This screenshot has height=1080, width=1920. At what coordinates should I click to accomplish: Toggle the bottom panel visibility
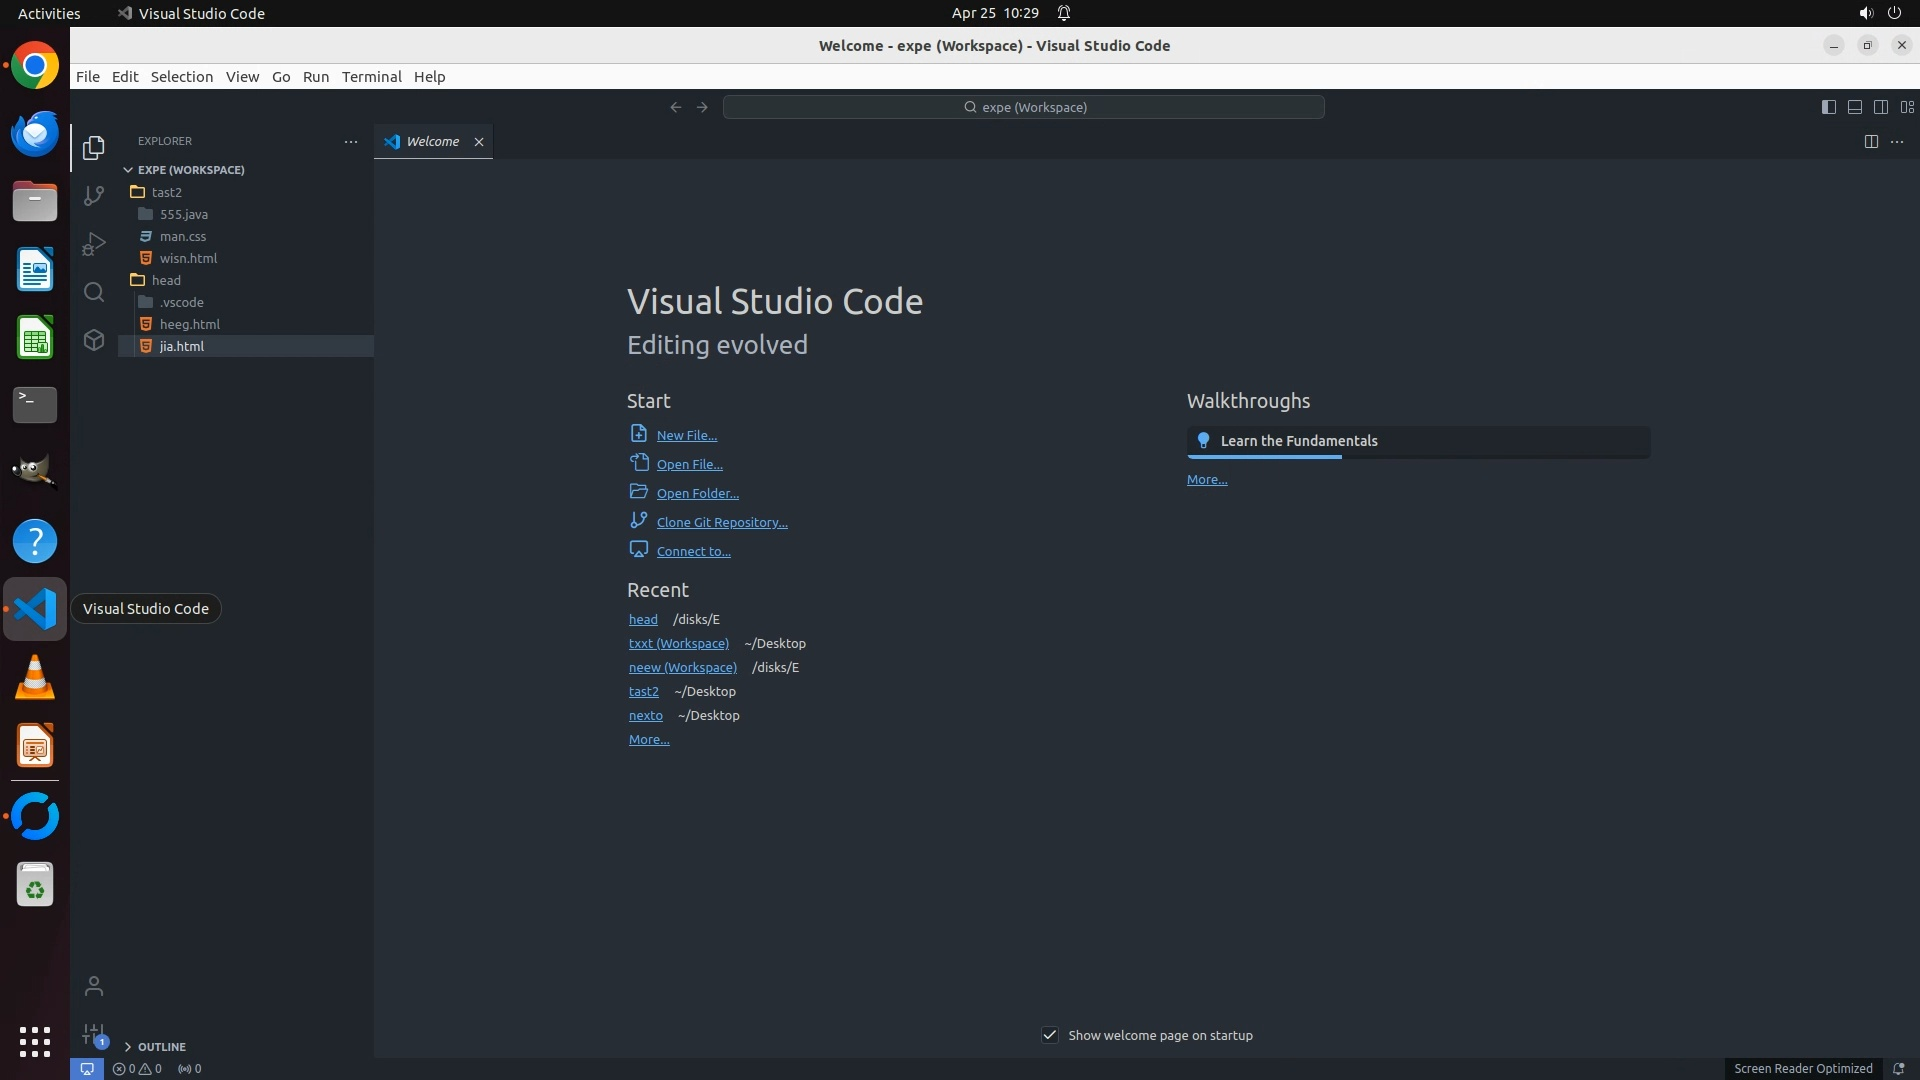(1855, 107)
